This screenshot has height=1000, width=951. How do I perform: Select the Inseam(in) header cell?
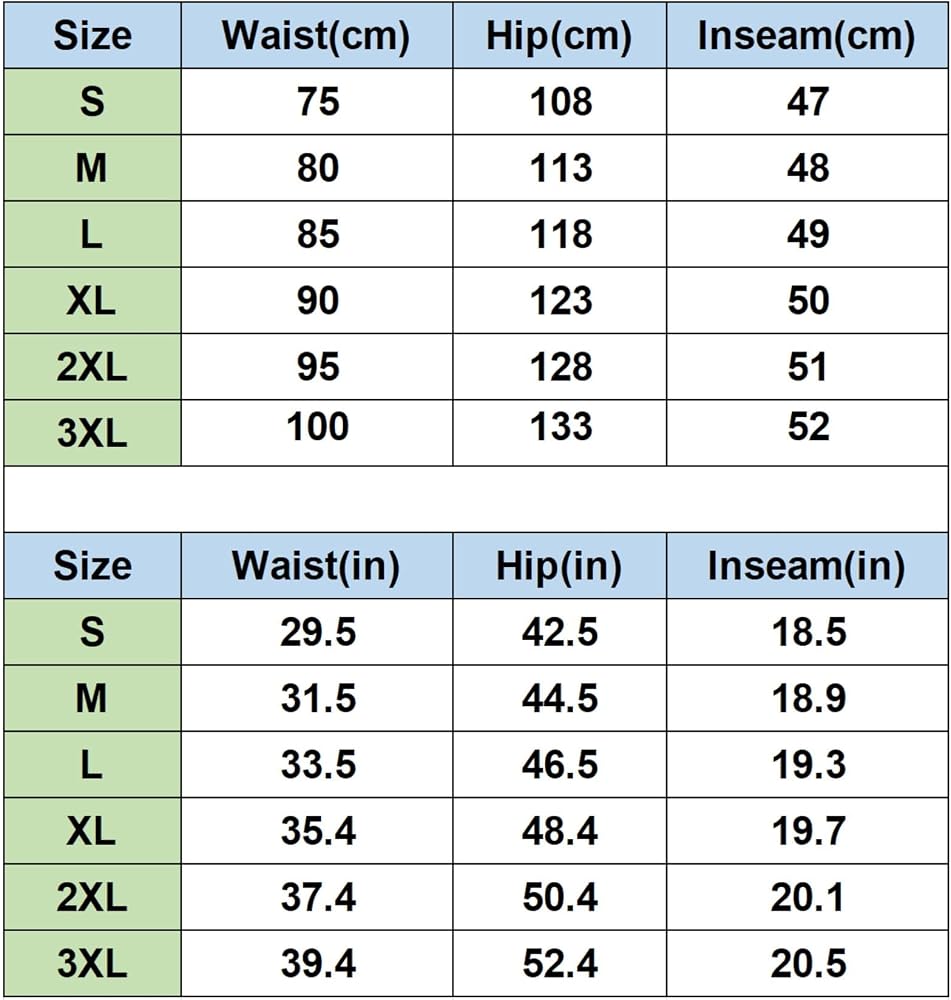(807, 565)
